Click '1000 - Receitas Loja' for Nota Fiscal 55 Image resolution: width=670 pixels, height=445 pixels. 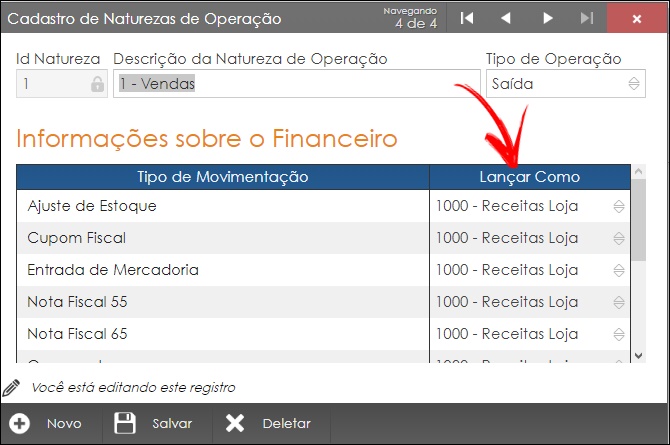507,302
